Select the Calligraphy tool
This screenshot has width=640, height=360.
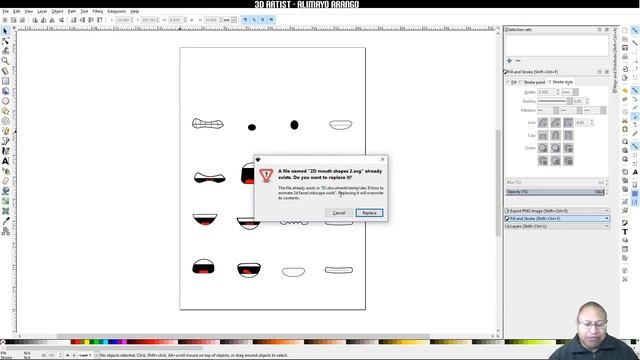(5, 151)
